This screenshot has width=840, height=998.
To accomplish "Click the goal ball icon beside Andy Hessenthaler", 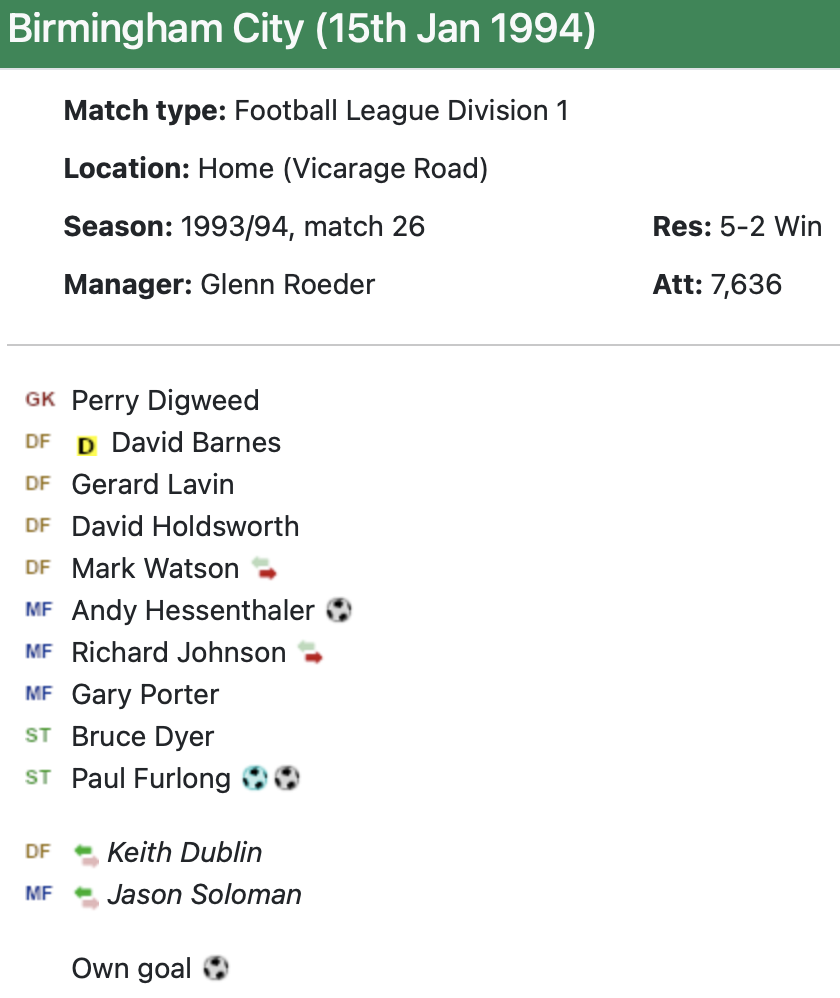I will (x=339, y=610).
